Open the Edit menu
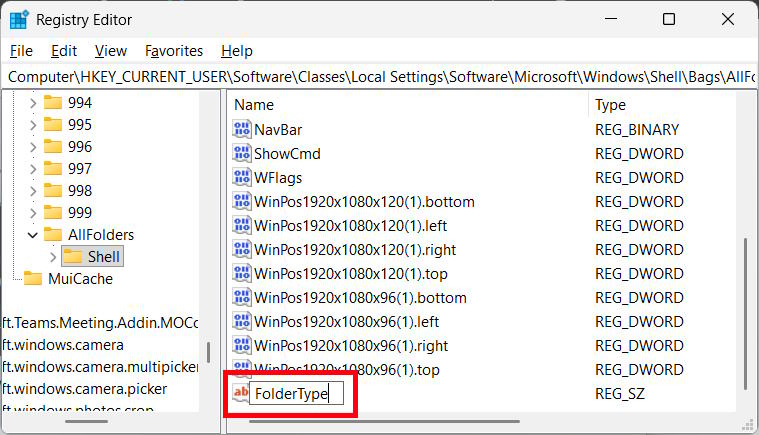 [64, 51]
